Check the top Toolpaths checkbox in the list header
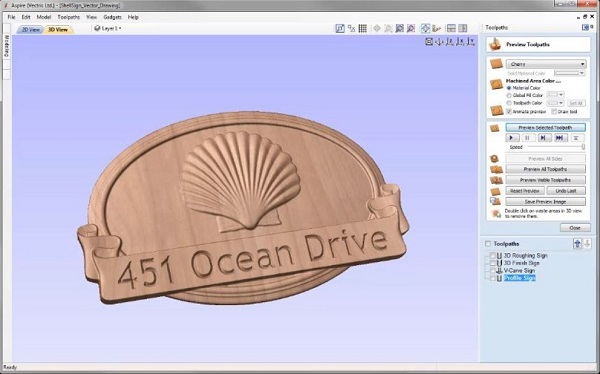The width and height of the screenshot is (600, 374). [488, 244]
